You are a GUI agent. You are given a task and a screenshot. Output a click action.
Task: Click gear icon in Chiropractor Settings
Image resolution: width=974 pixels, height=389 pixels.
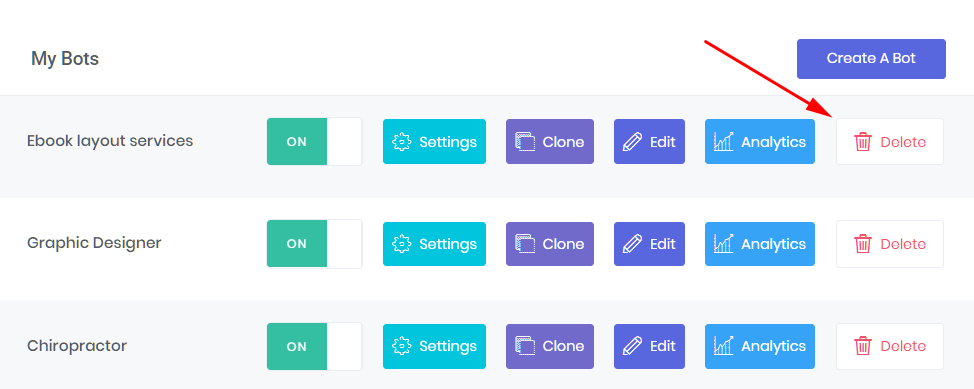coord(402,346)
